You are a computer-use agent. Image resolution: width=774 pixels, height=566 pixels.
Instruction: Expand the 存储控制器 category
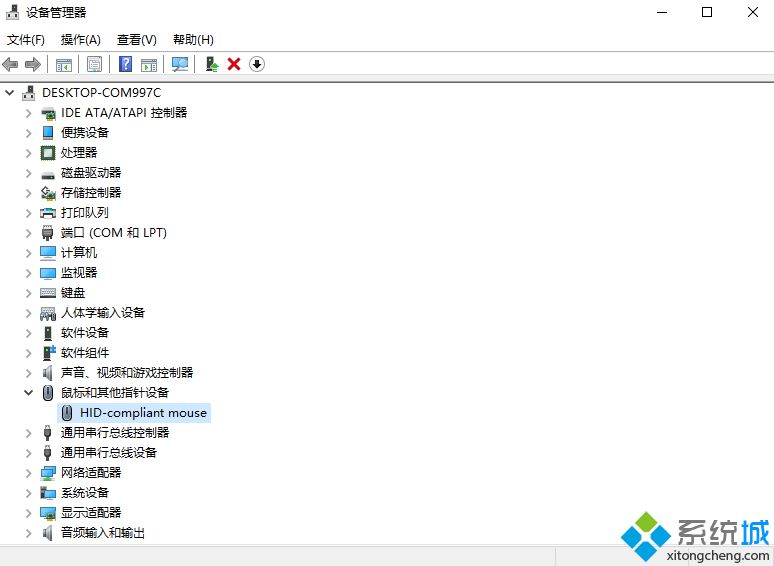pos(29,193)
